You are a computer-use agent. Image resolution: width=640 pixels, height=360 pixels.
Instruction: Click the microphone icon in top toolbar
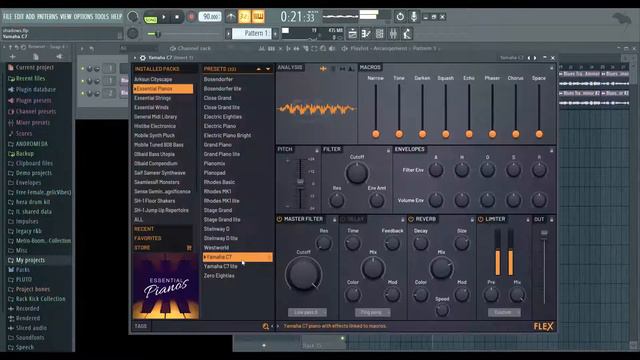[414, 17]
